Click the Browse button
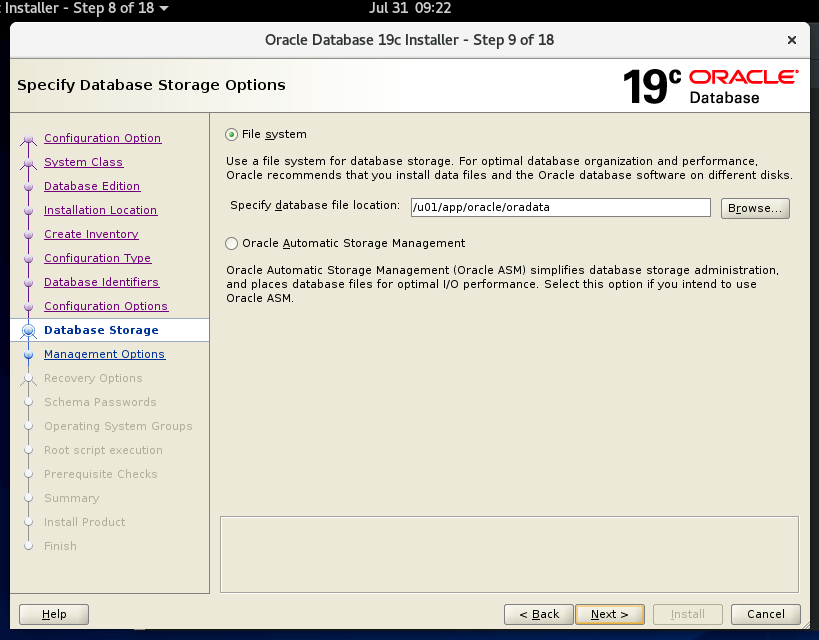 [755, 208]
